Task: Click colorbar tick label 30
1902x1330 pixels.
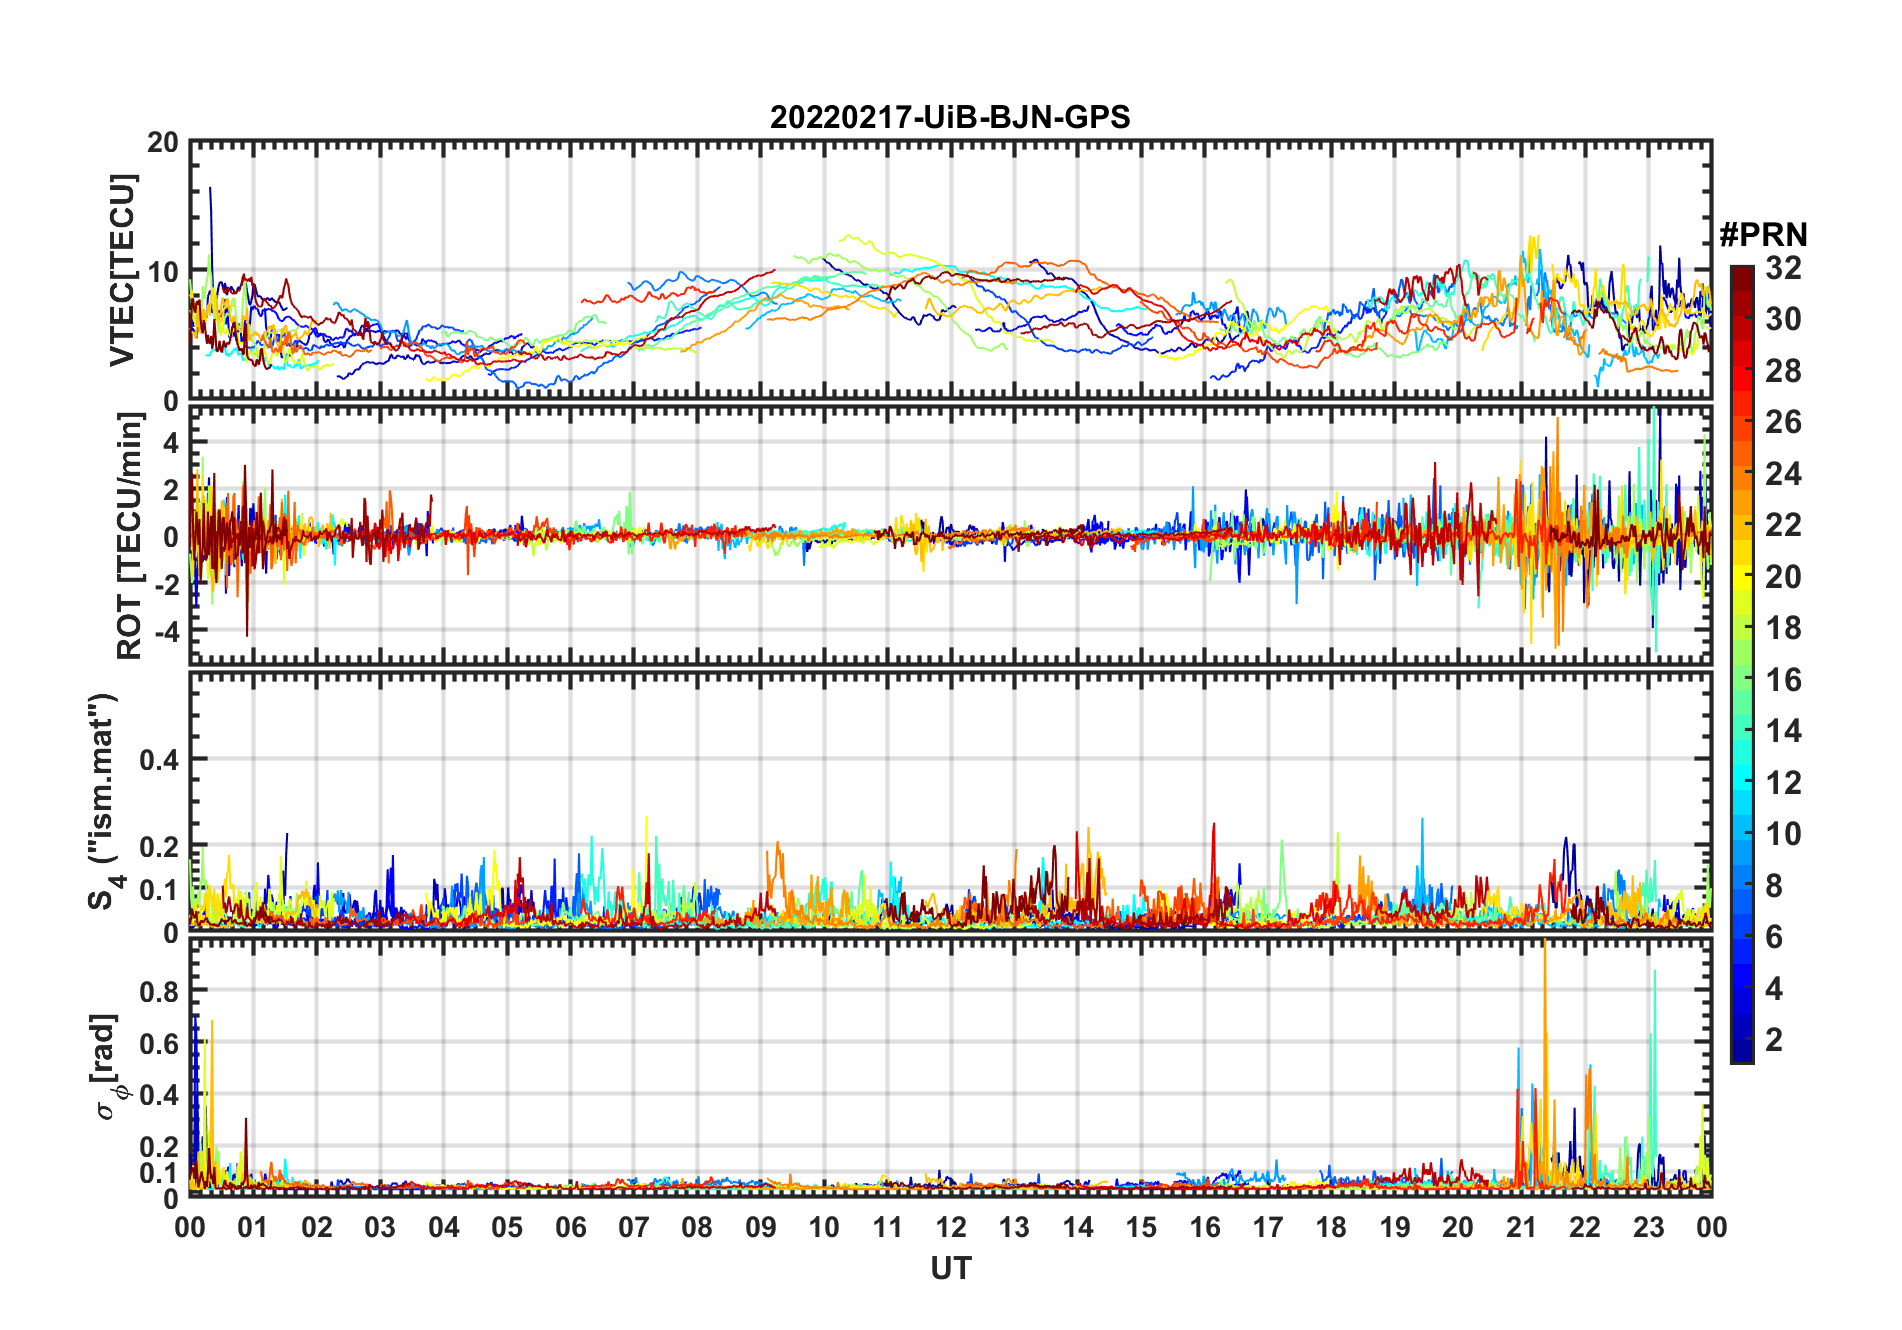Action: tap(1783, 319)
